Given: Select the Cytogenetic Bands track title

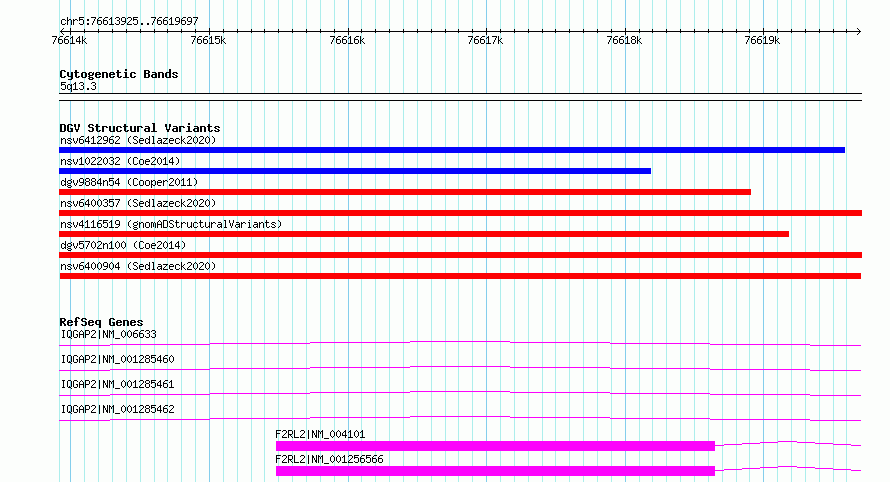Looking at the screenshot, I should click(x=119, y=74).
